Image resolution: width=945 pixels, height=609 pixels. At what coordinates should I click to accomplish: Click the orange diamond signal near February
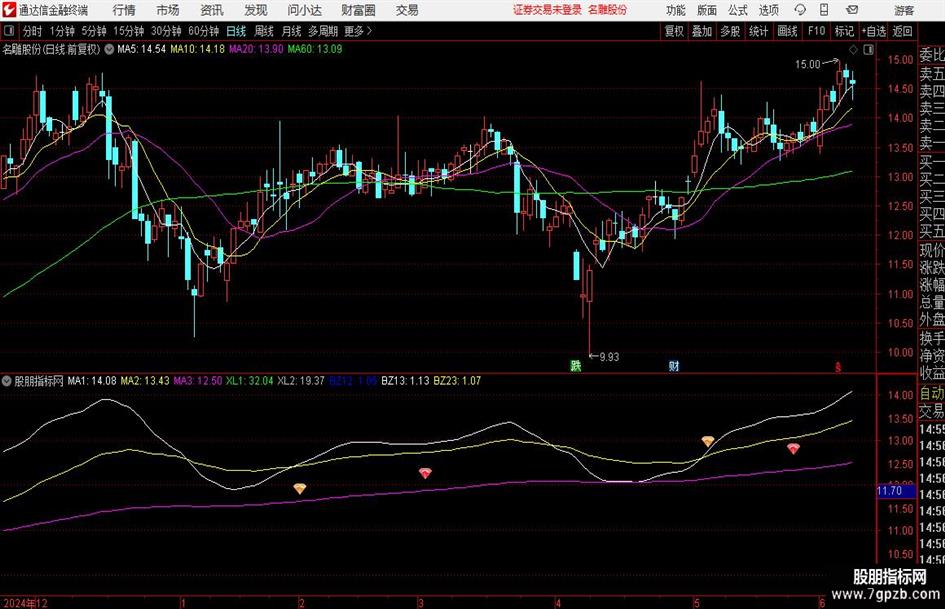click(x=300, y=488)
